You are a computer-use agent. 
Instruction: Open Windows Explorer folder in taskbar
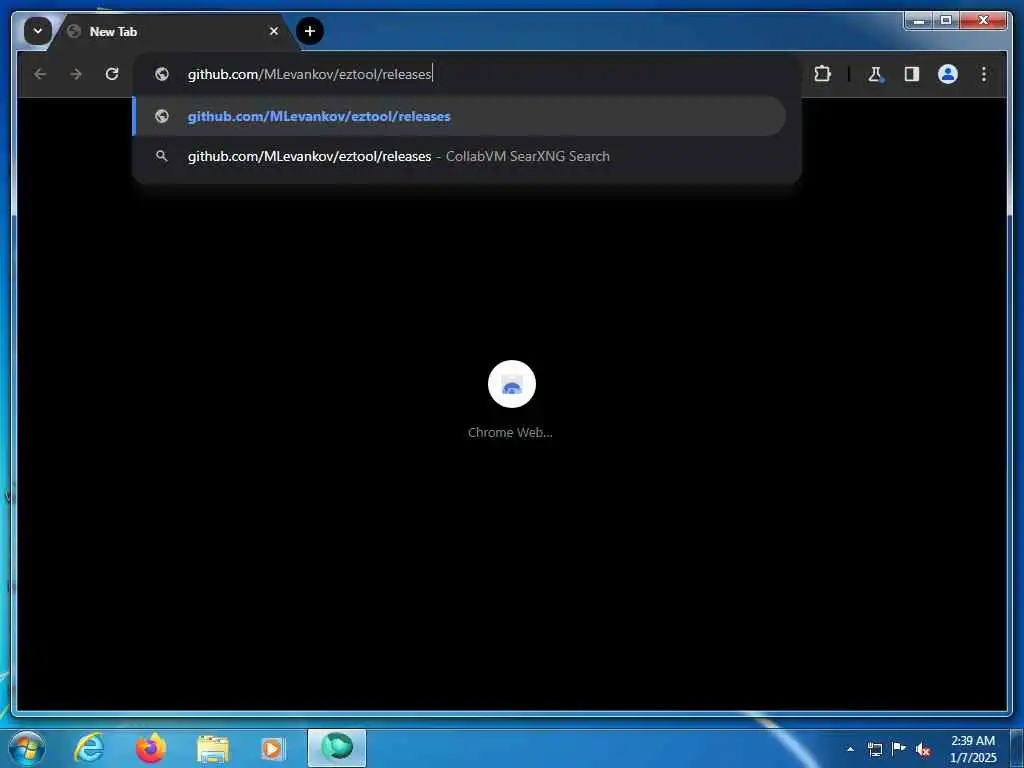(x=213, y=749)
